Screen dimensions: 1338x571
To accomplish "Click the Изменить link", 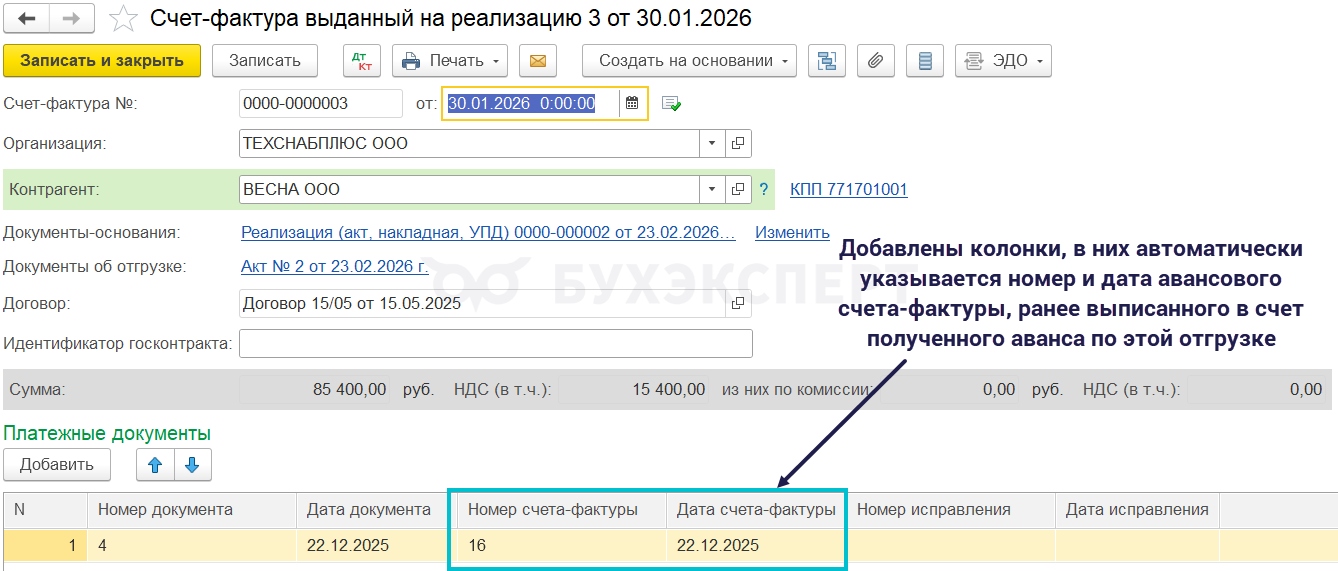I will tap(792, 232).
